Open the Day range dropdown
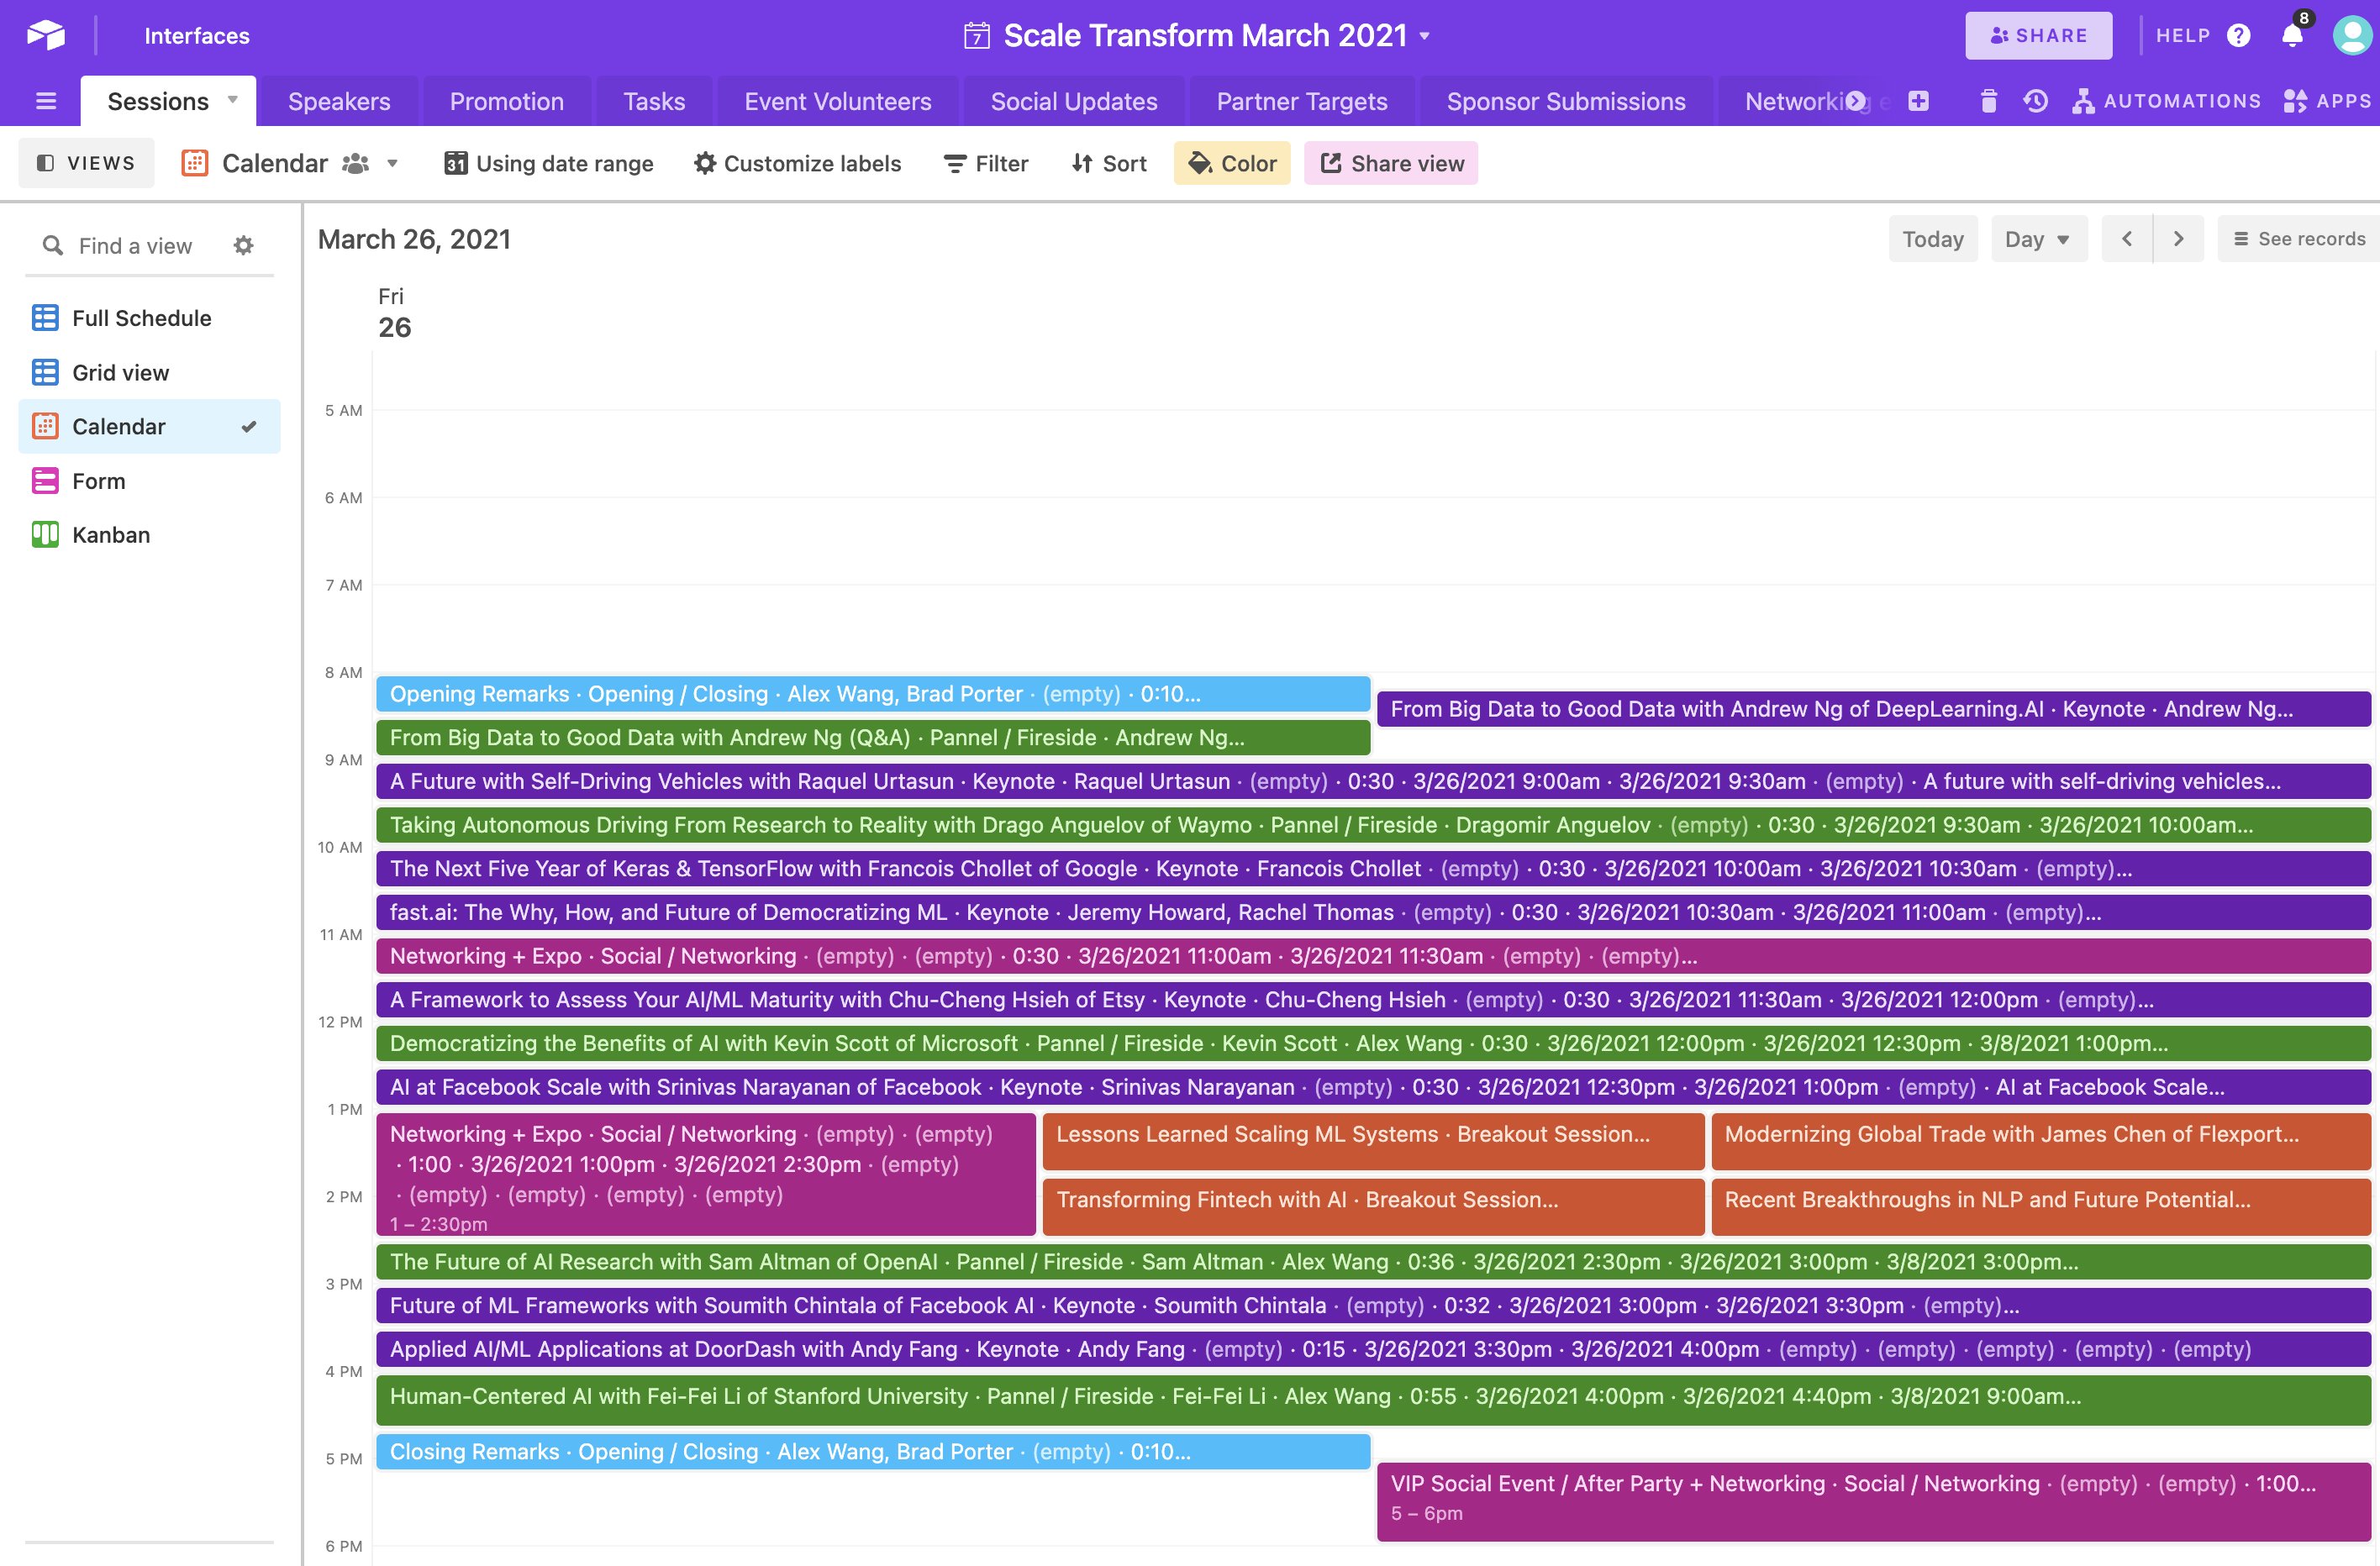 tap(2039, 239)
